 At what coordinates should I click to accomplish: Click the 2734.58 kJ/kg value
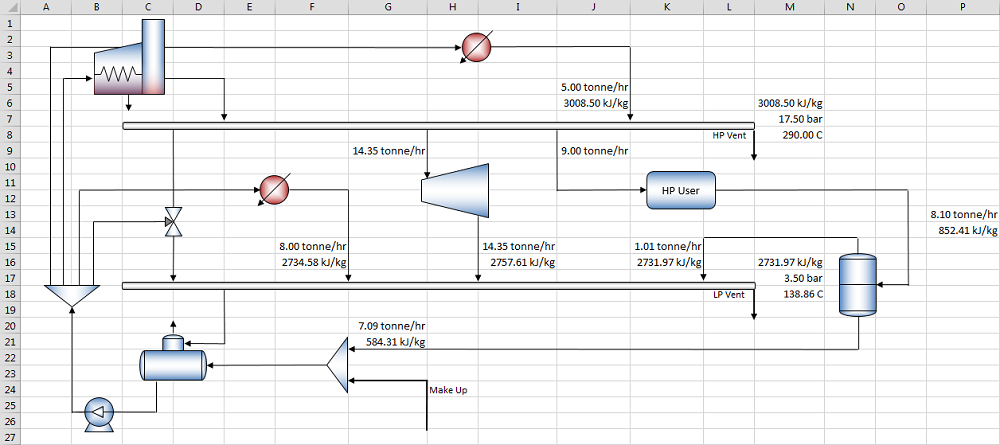click(x=314, y=262)
